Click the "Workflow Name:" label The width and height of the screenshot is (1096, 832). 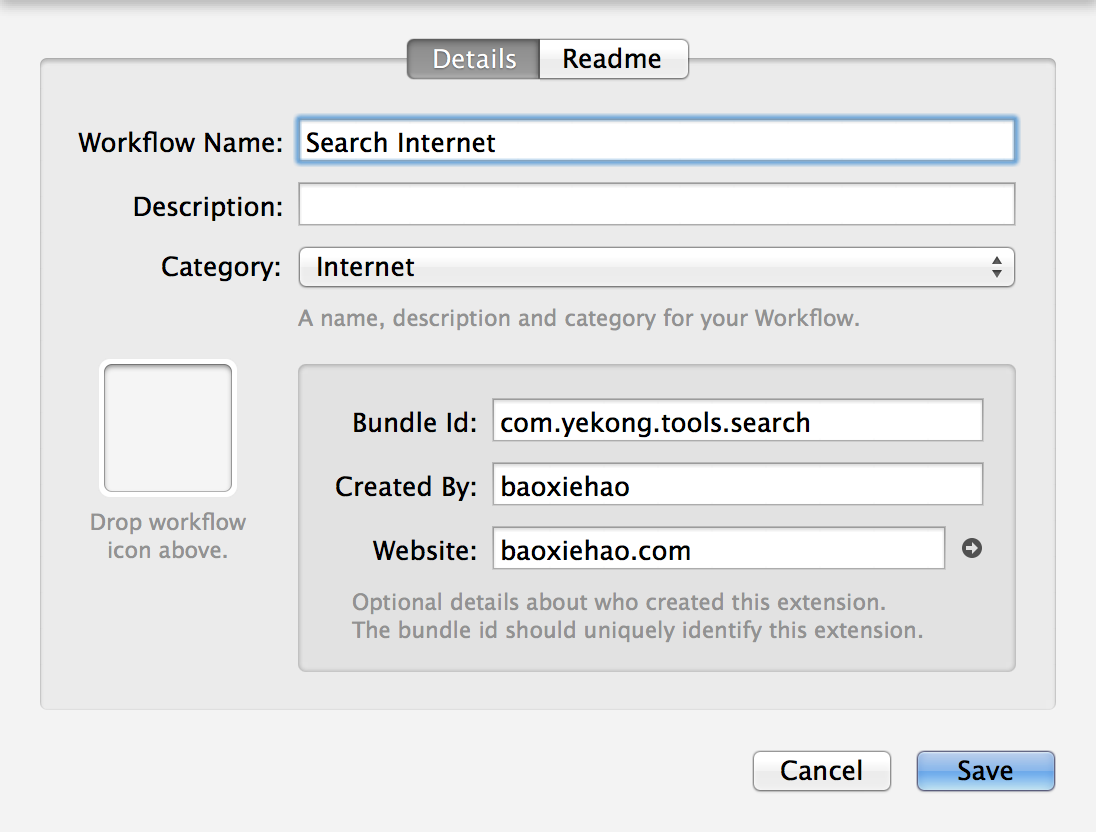coord(181,142)
